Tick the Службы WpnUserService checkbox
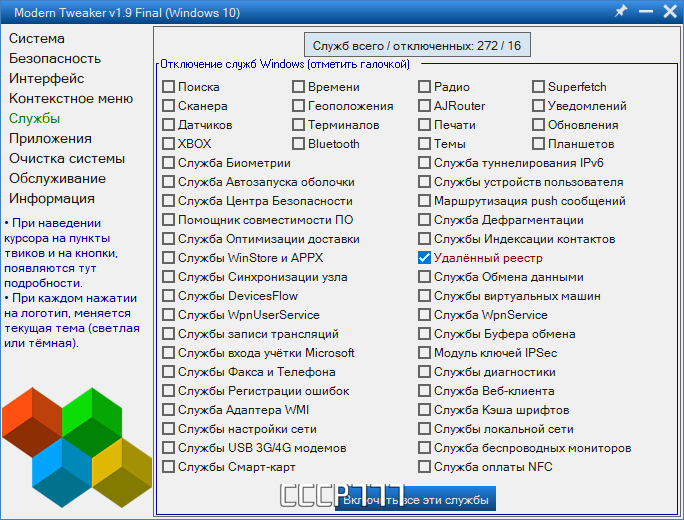 pyautogui.click(x=168, y=315)
